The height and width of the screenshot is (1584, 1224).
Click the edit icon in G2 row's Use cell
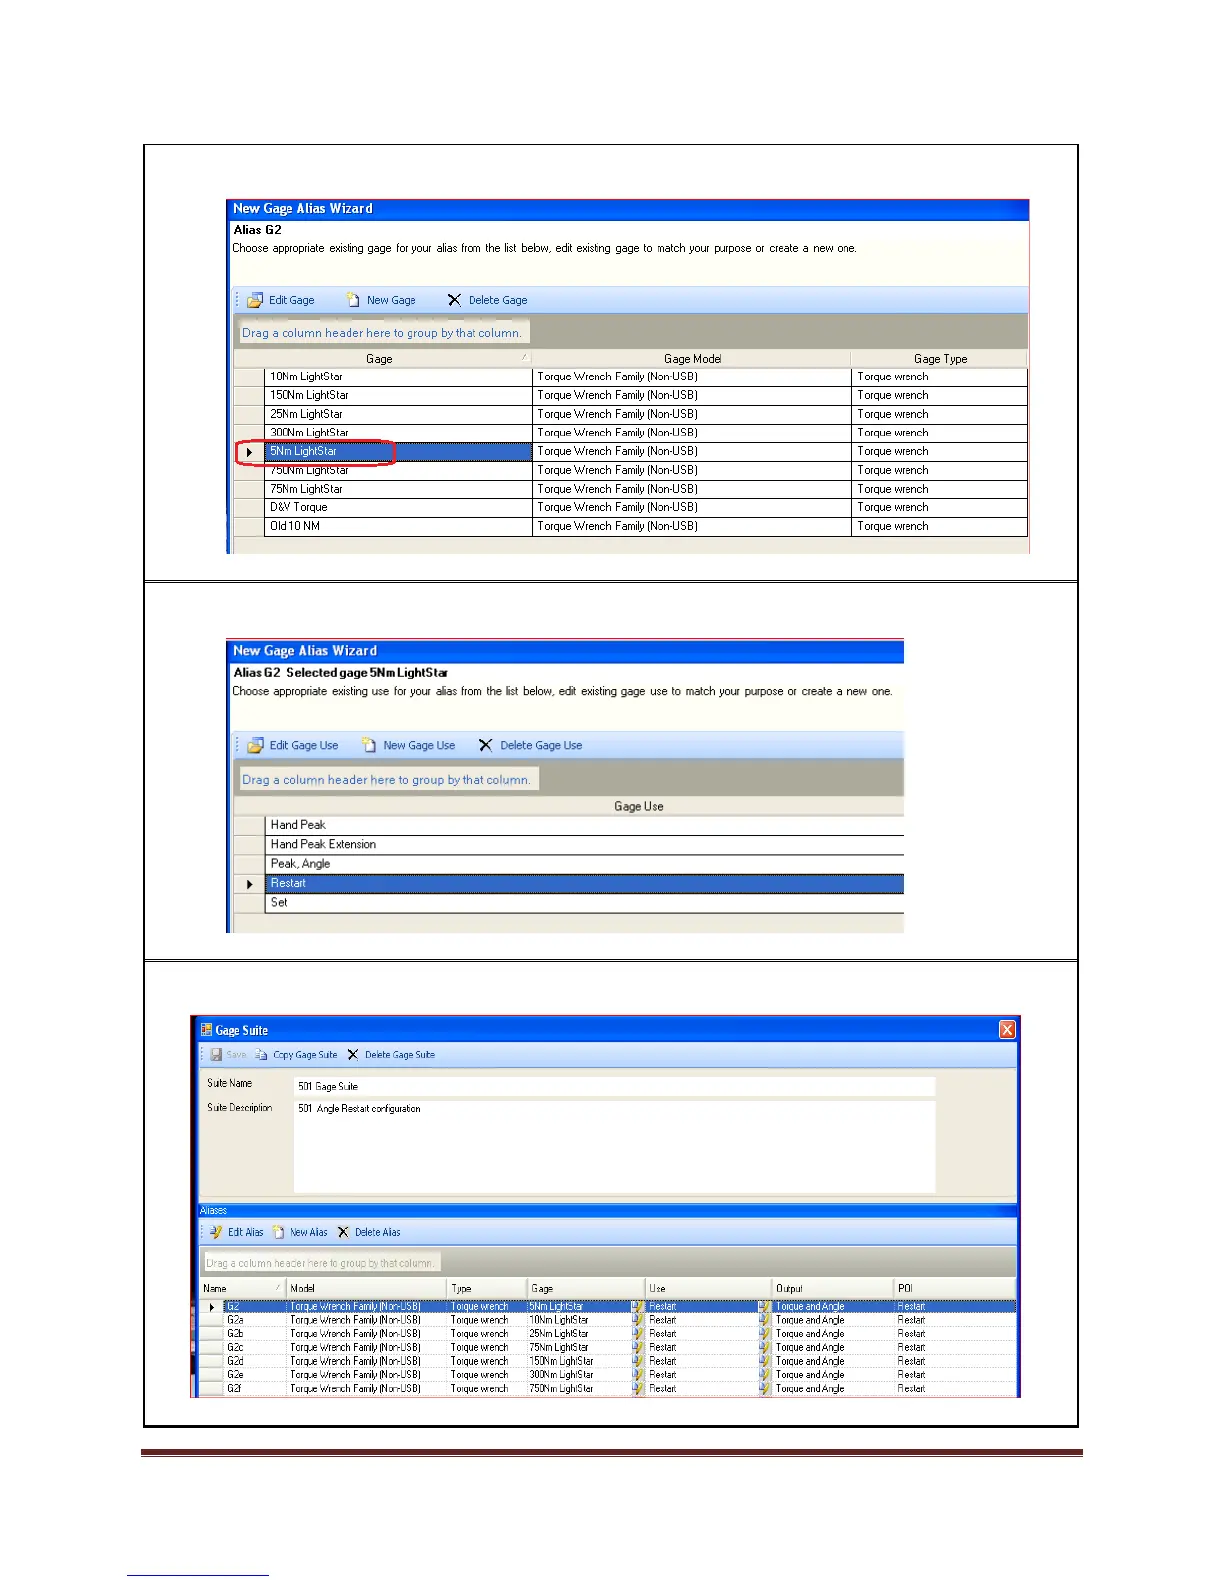[x=765, y=1306]
